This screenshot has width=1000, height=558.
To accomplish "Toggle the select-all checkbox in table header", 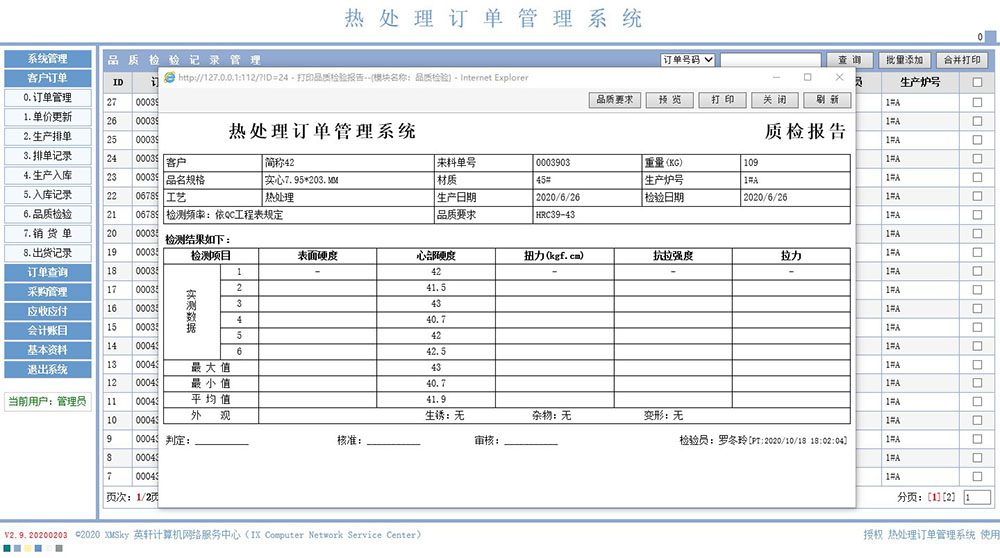I will (977, 82).
